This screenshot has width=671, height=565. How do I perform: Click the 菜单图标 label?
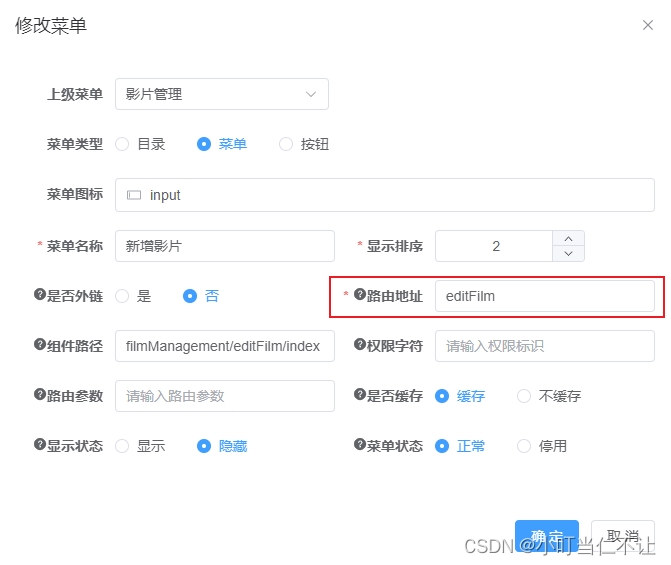pyautogui.click(x=75, y=194)
